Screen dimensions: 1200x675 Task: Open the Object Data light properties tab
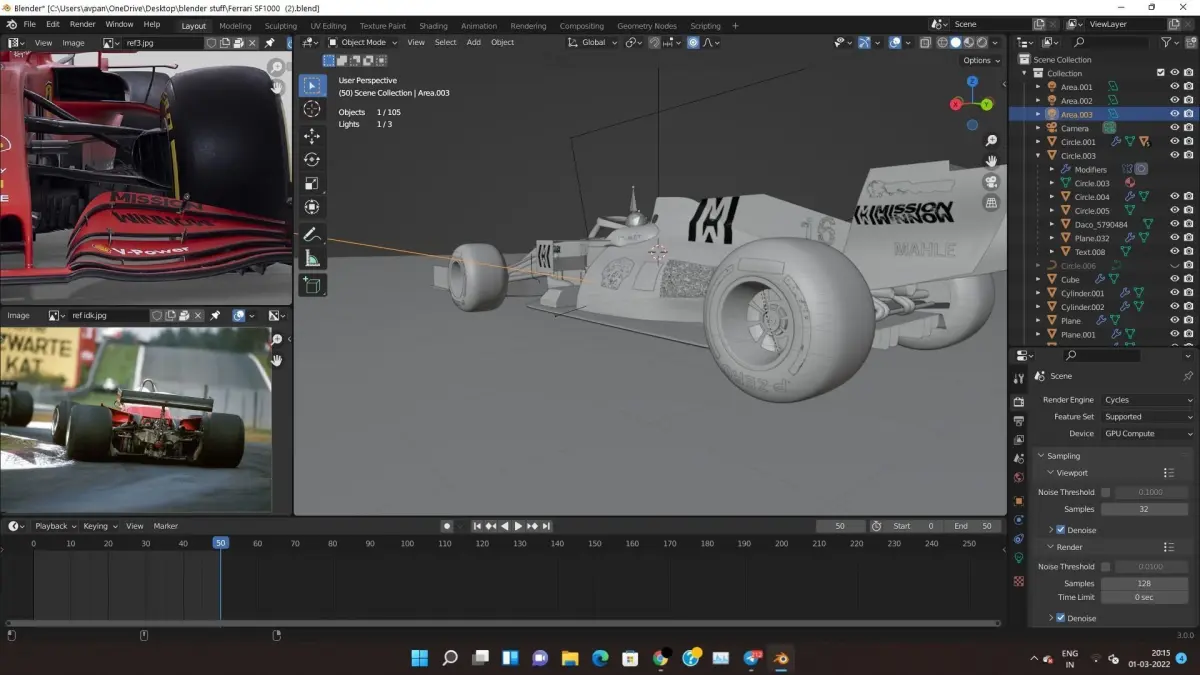click(1019, 558)
